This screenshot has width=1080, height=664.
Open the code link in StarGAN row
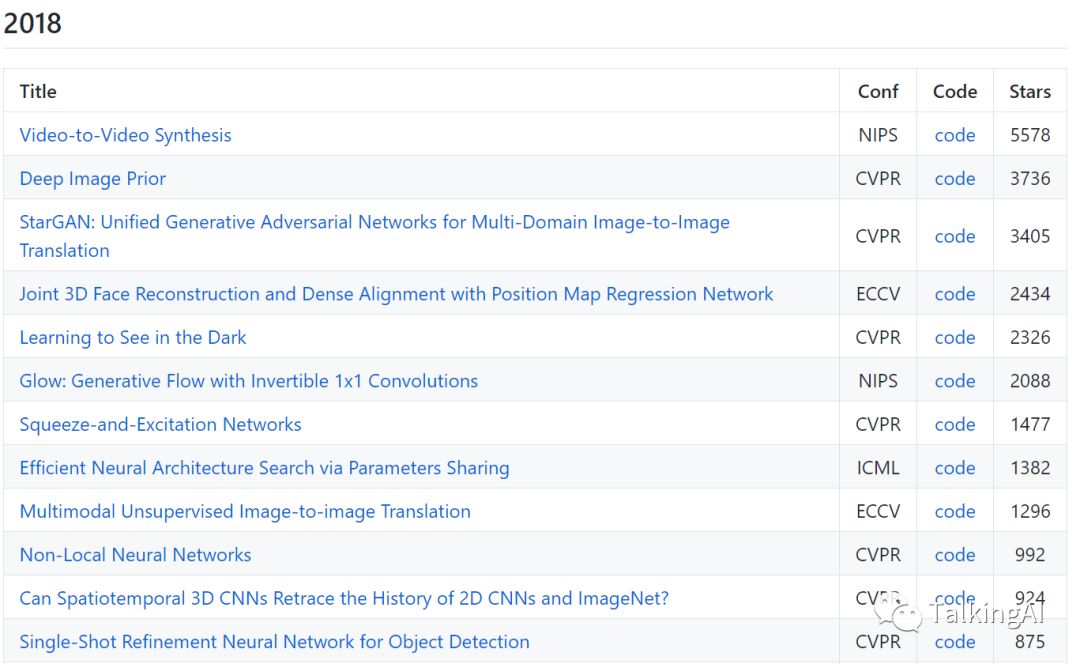(955, 237)
